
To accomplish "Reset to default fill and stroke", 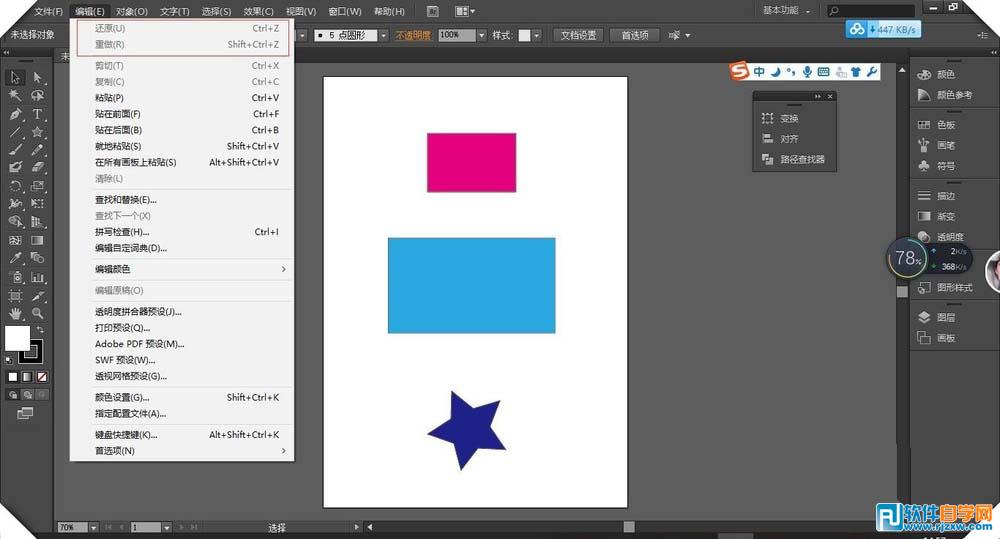I will click(9, 360).
